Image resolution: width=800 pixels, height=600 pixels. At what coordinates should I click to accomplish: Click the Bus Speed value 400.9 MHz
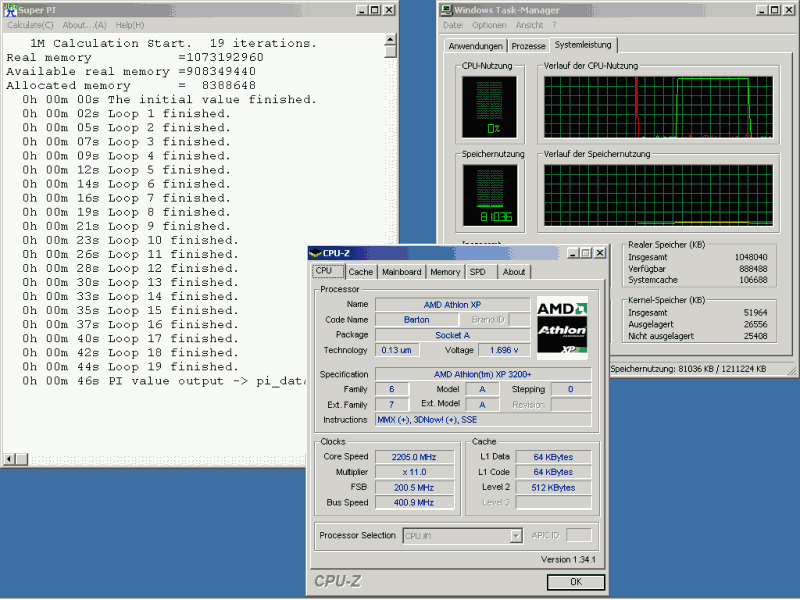point(414,503)
